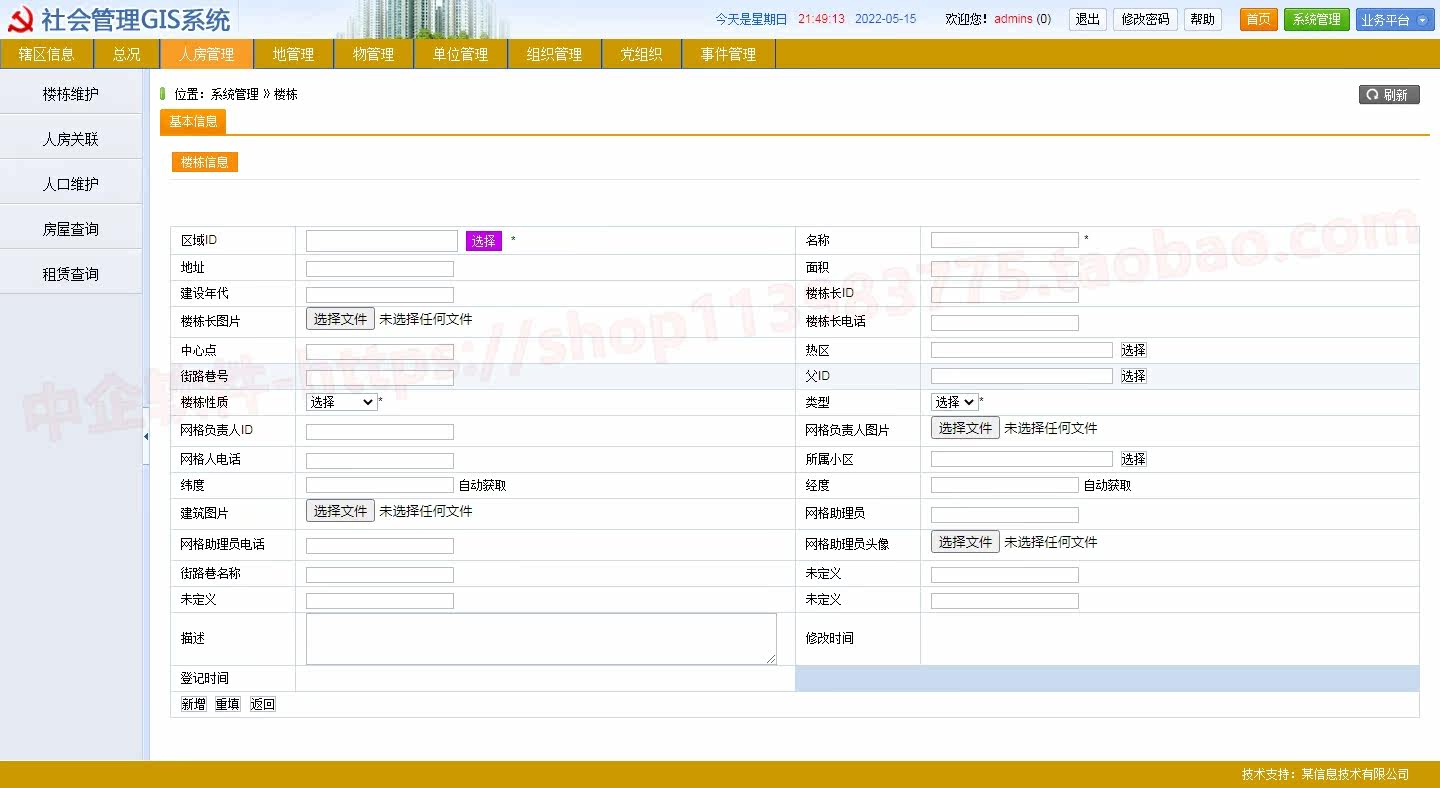
Task: Click 自动获取 next to 纬度
Action: click(x=482, y=485)
